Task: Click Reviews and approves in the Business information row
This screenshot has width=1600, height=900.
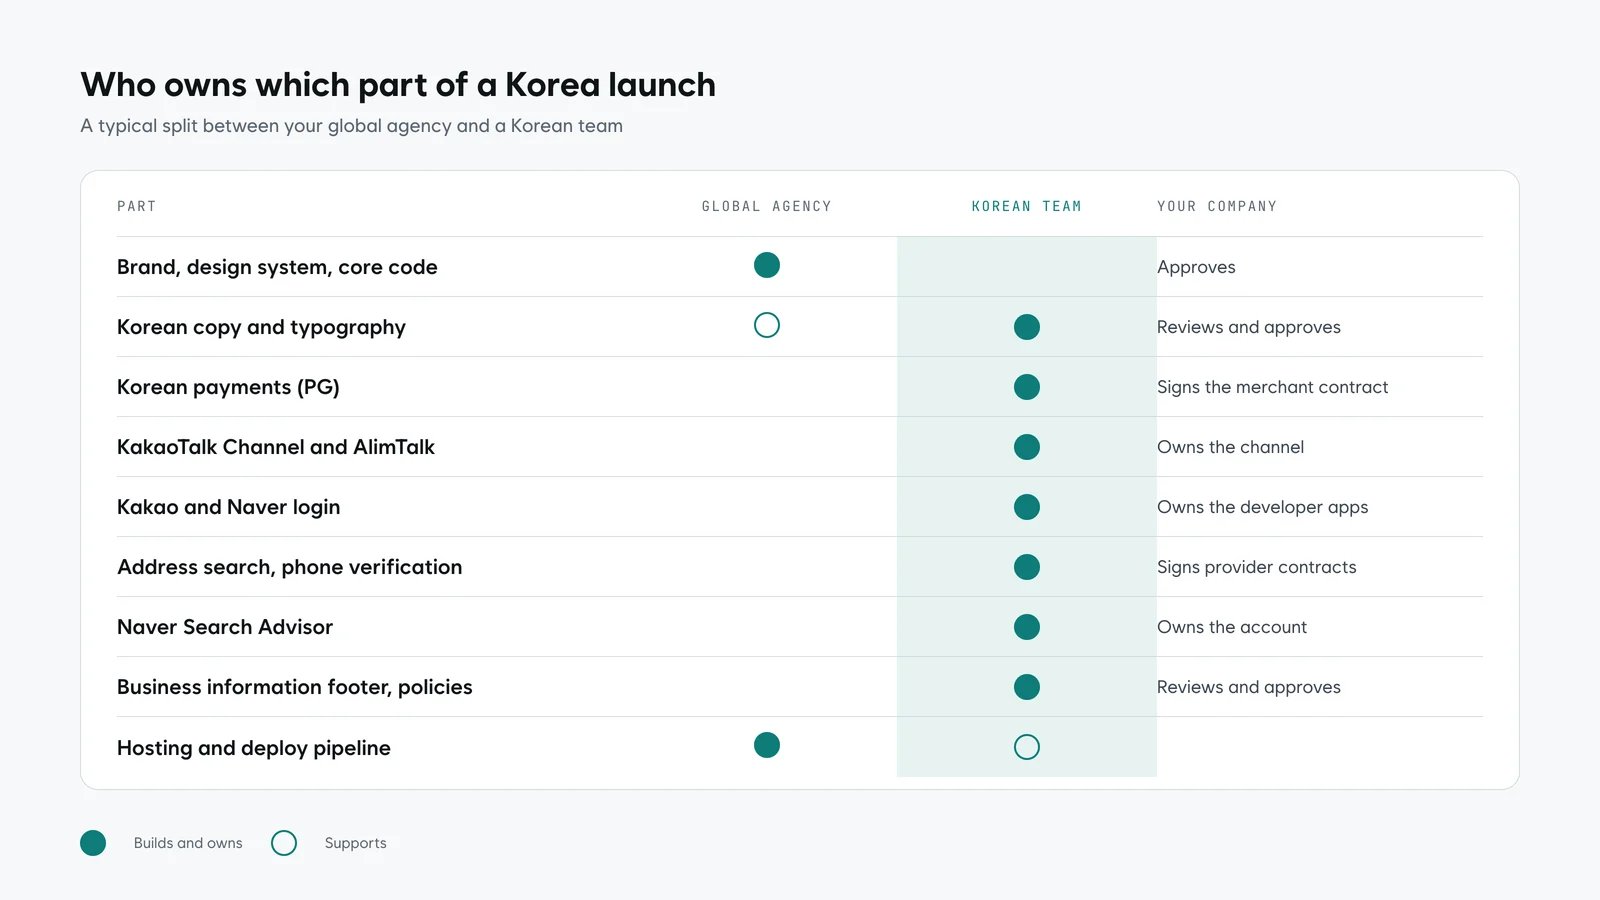Action: (1249, 687)
